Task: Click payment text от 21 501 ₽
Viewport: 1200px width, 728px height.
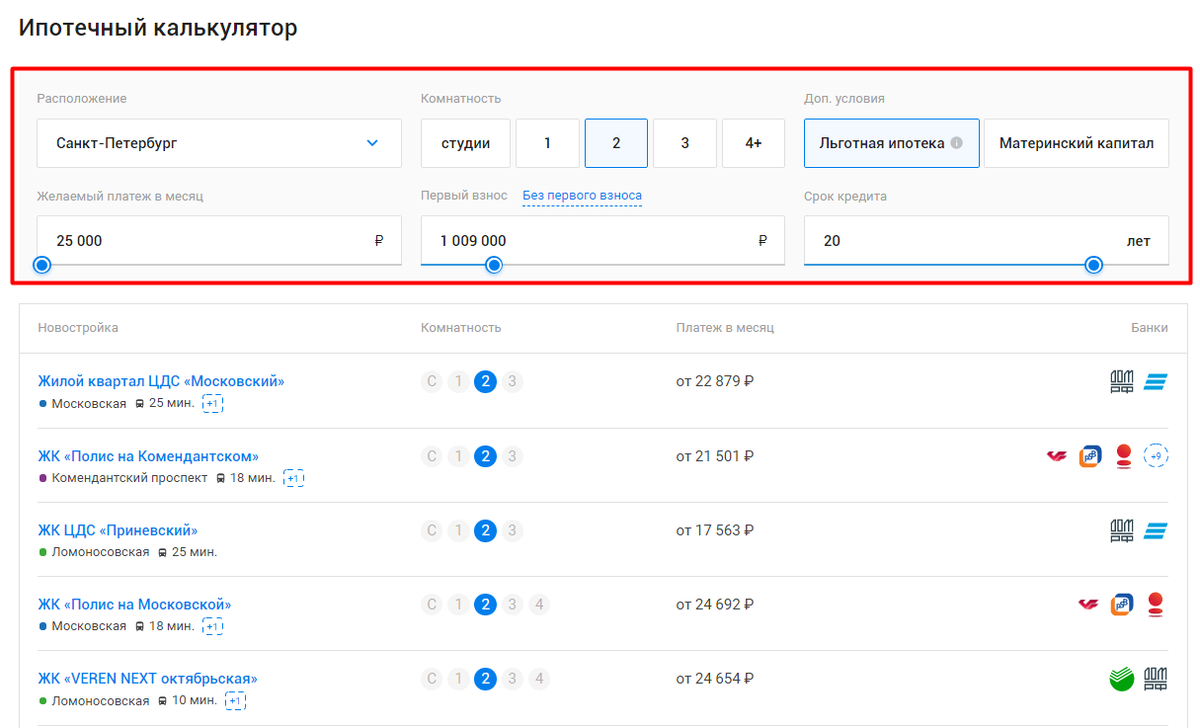Action: click(714, 456)
